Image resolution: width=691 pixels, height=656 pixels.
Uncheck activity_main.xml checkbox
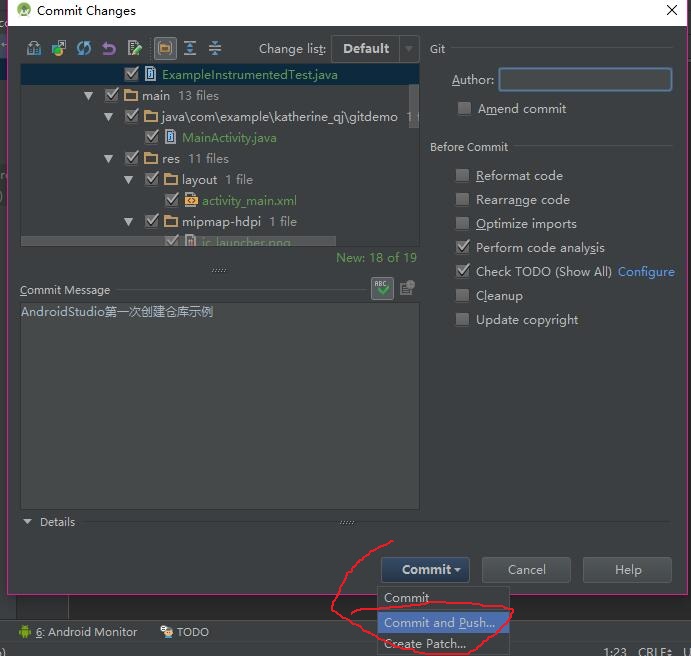point(172,200)
